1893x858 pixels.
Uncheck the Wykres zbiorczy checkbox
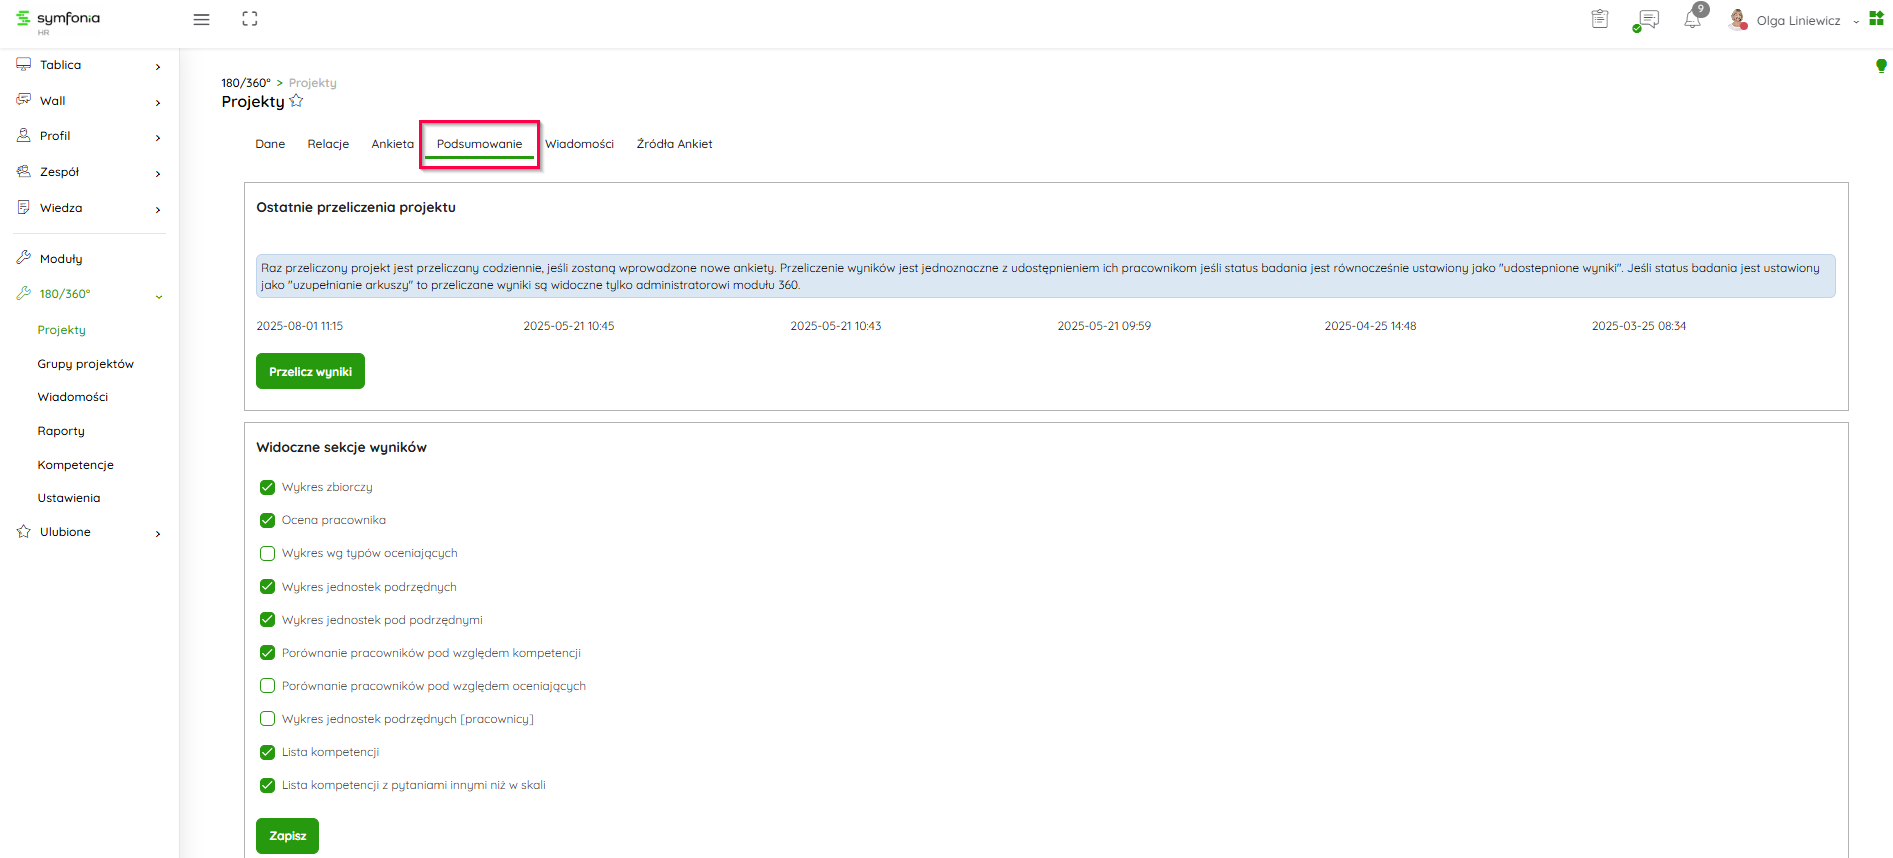(x=267, y=487)
